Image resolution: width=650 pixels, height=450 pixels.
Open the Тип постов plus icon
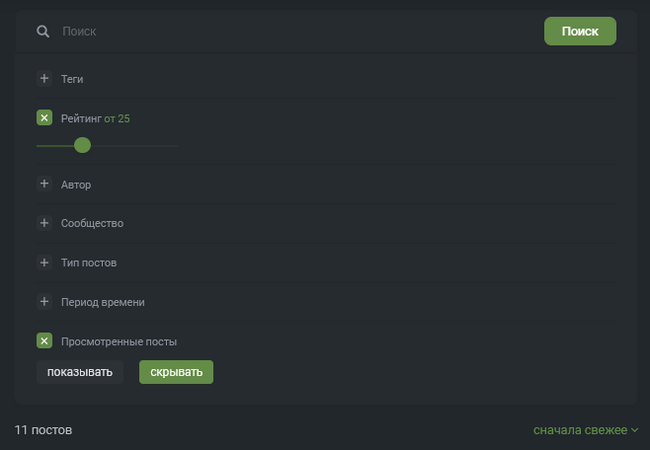coord(44,262)
